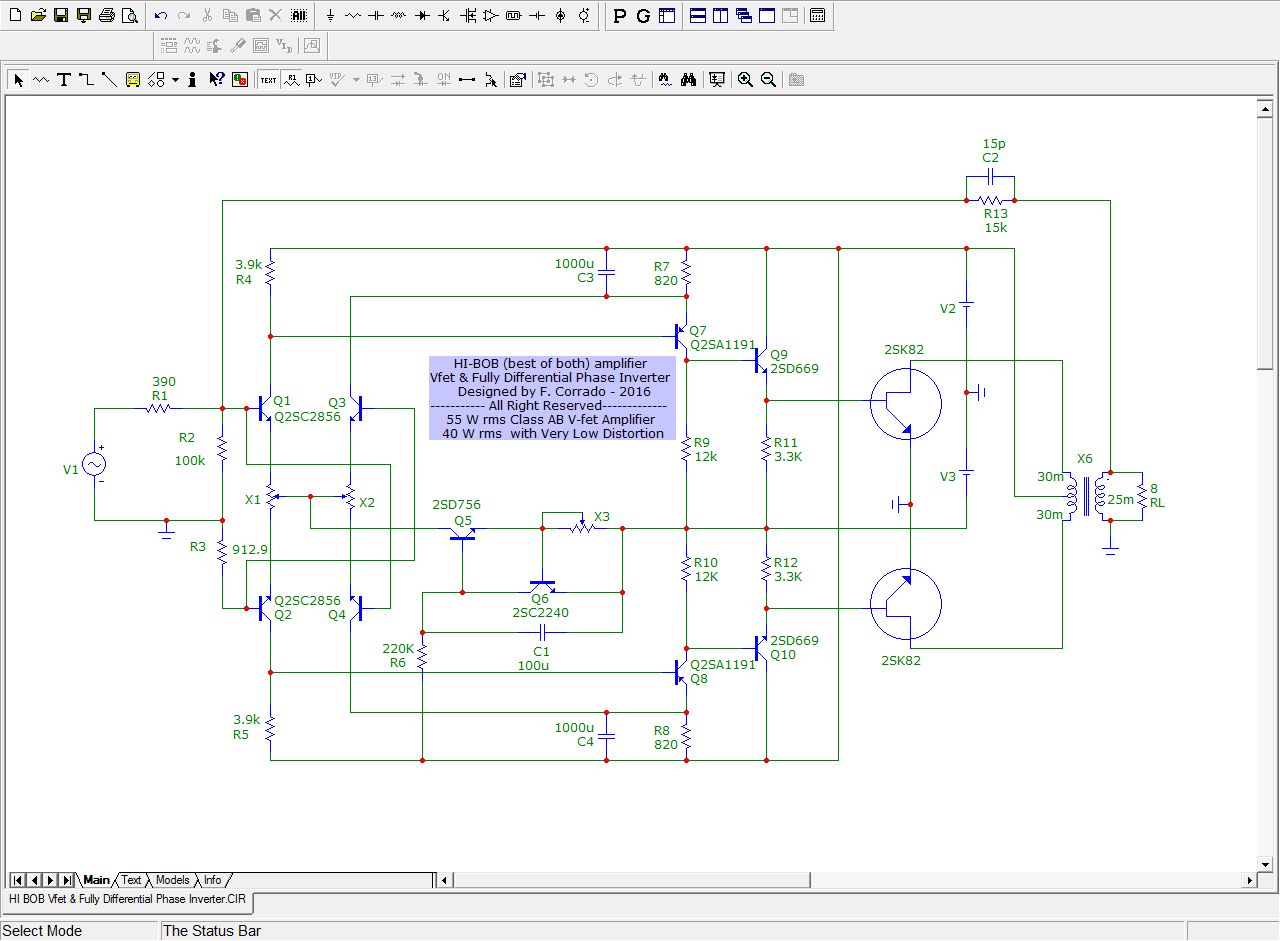1280x941 pixels.
Task: Activate the Text mode tool
Action: point(63,80)
